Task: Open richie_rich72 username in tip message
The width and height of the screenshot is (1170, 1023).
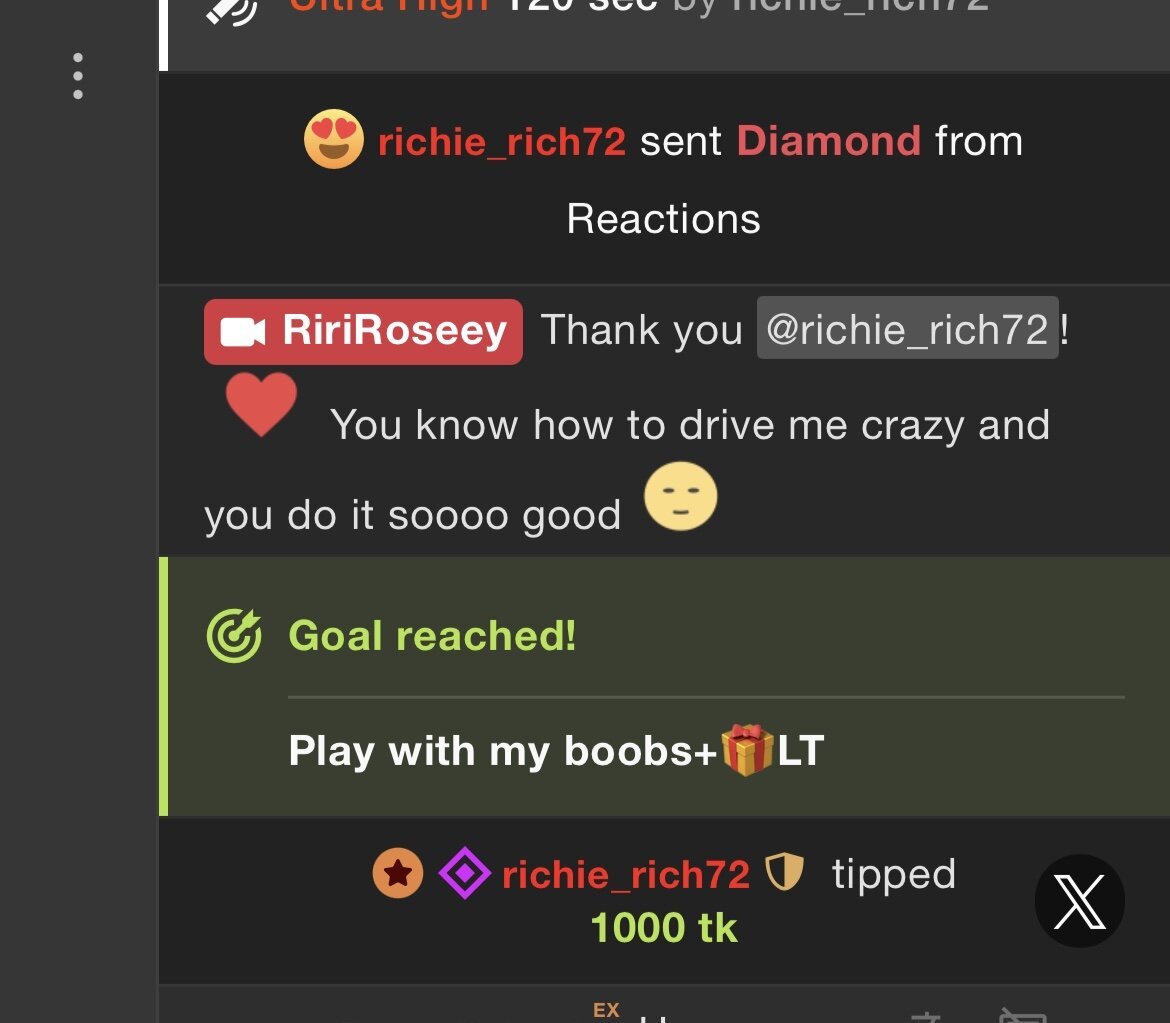Action: (x=625, y=874)
